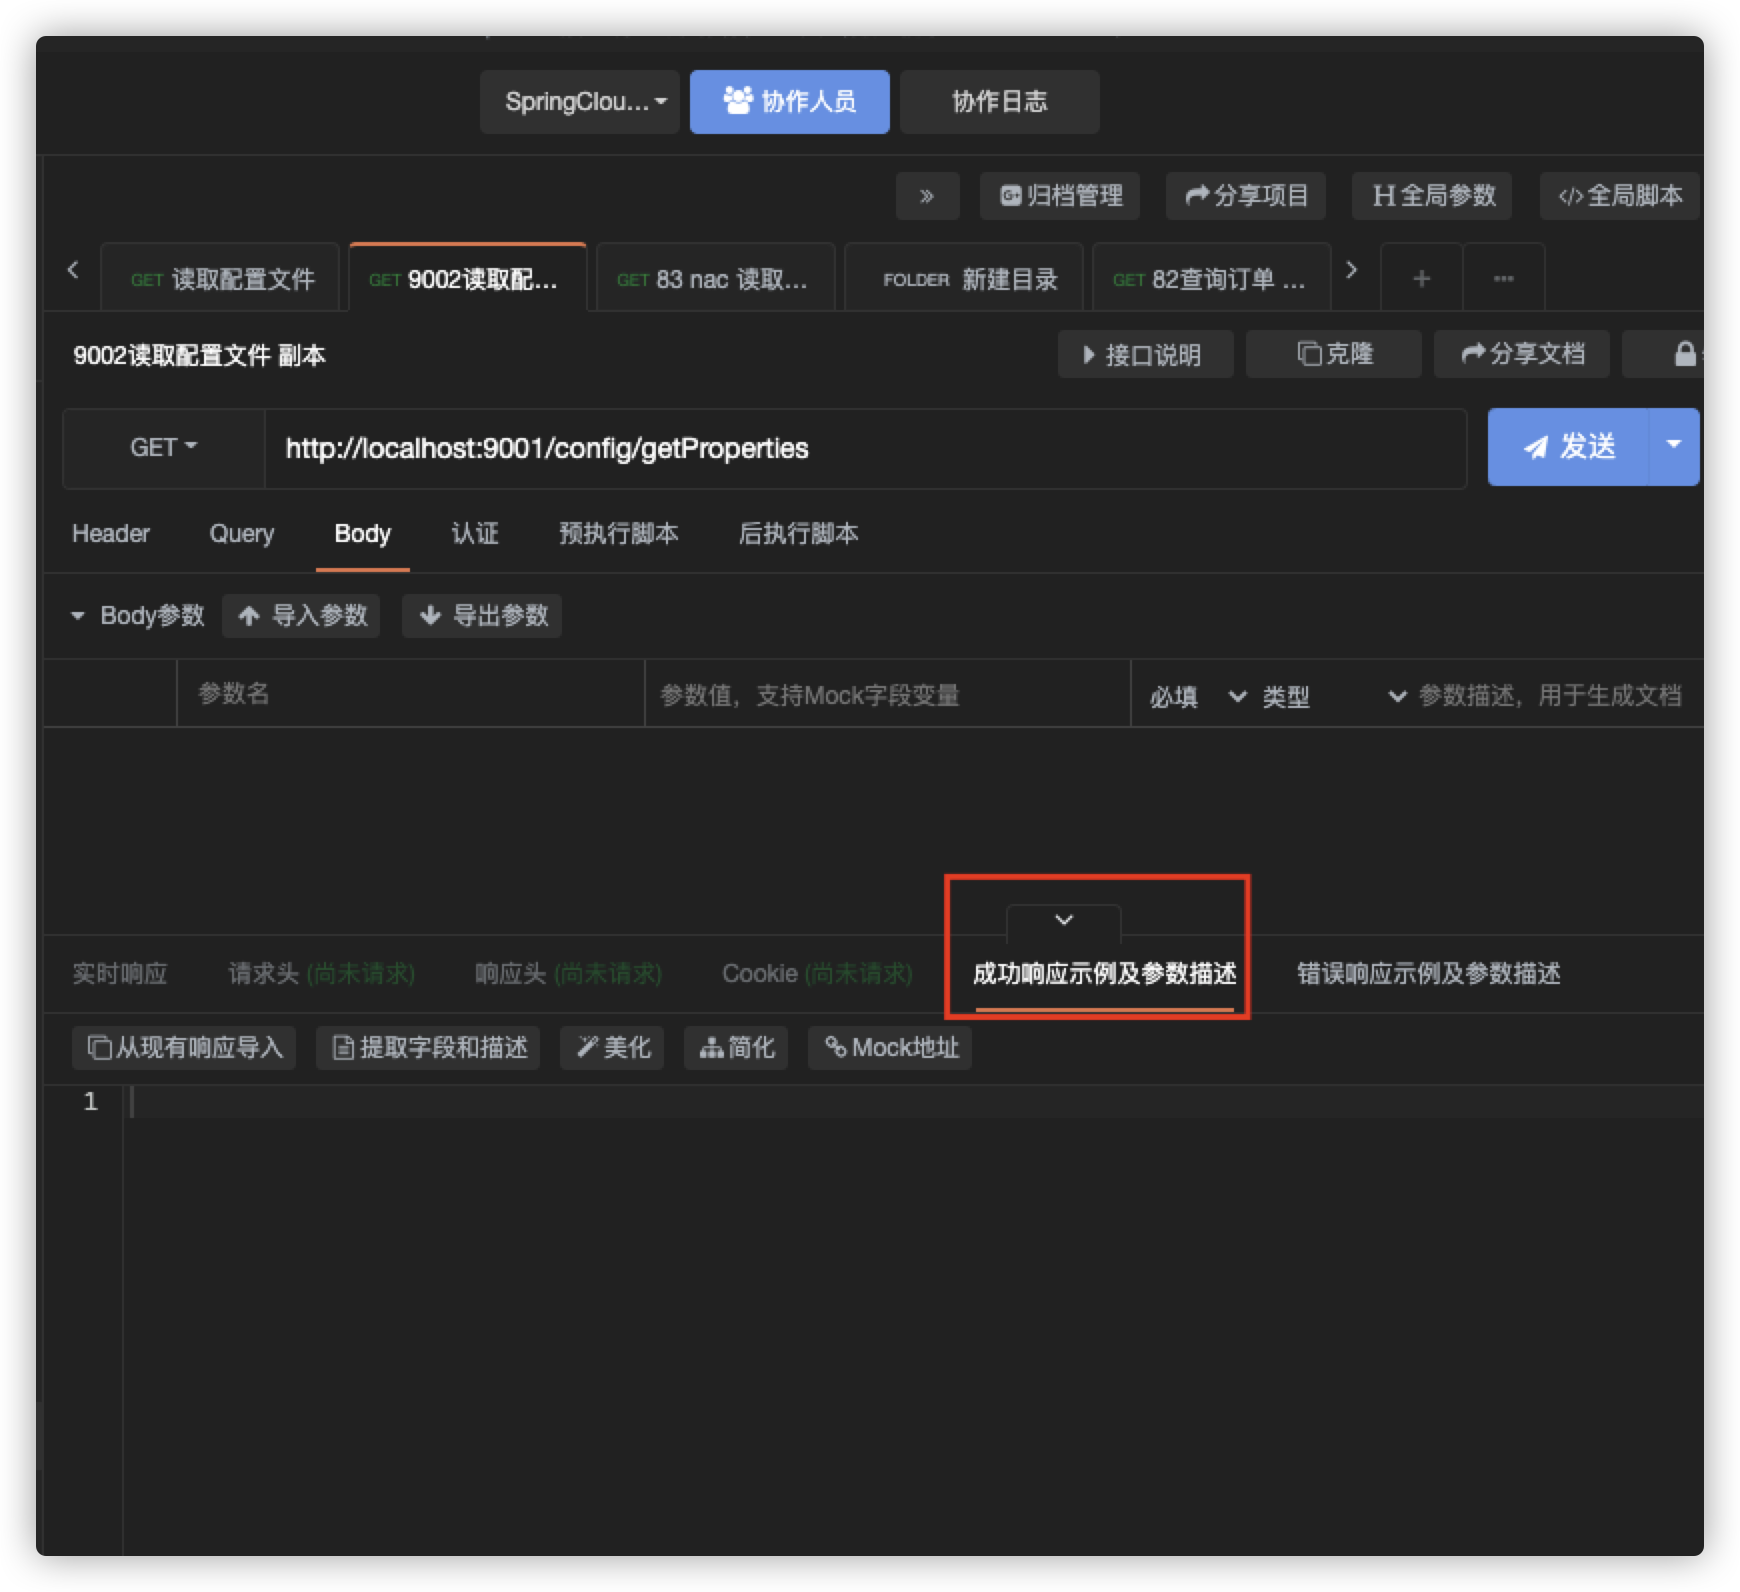The height and width of the screenshot is (1592, 1740).
Task: Send the request with 发送
Action: click(x=1568, y=447)
